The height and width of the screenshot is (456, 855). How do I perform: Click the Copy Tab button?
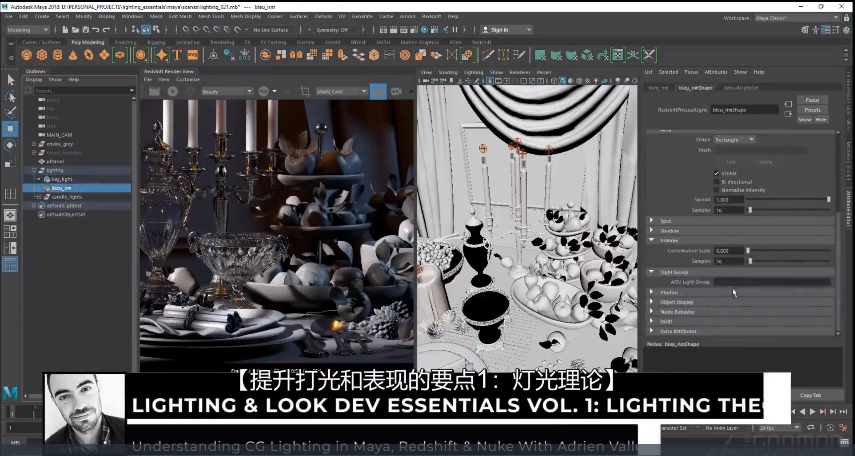click(810, 395)
